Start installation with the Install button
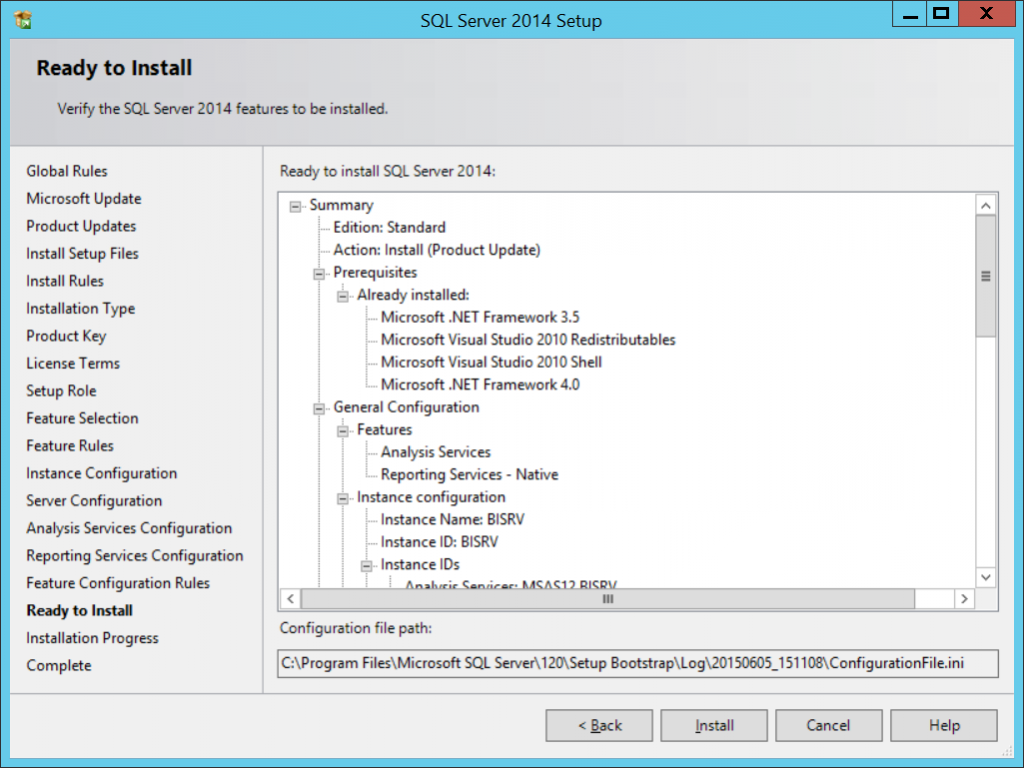Image resolution: width=1024 pixels, height=768 pixels. [713, 725]
